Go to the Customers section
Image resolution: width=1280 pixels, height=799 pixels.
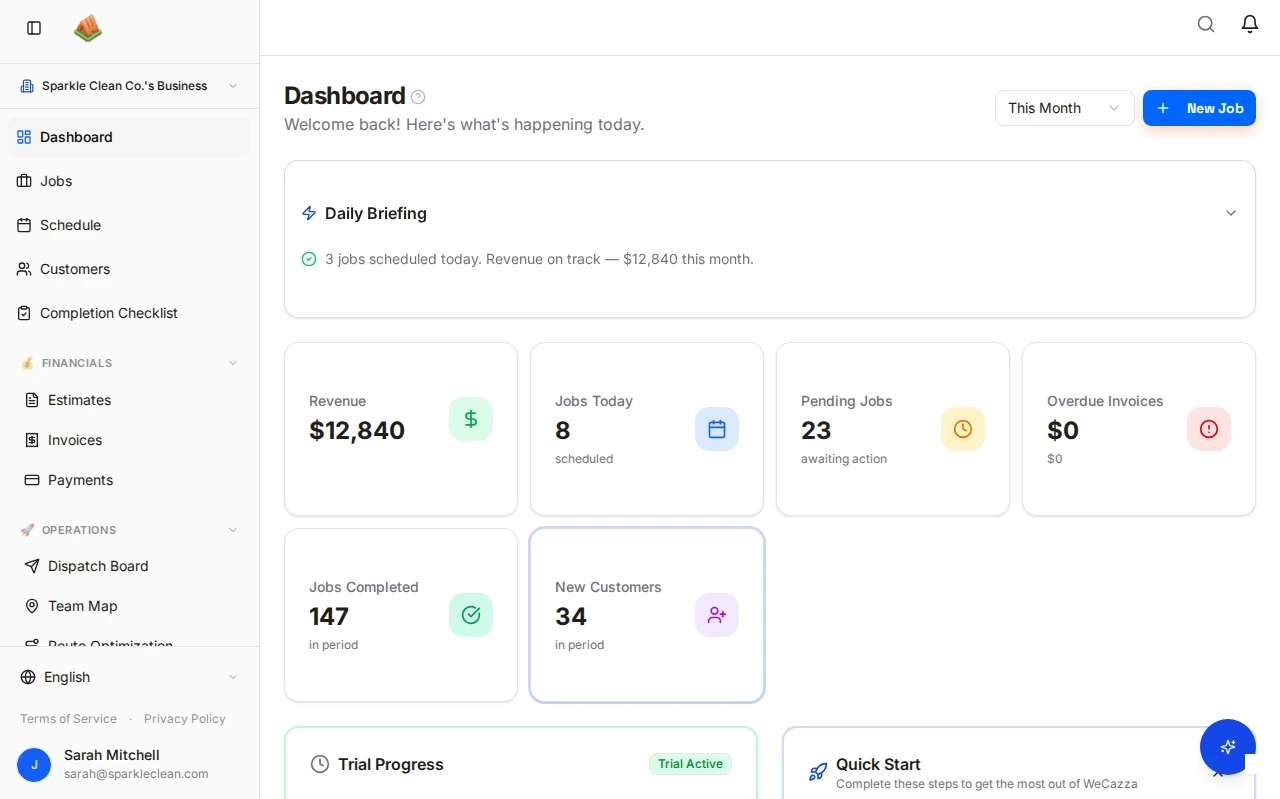coord(75,269)
